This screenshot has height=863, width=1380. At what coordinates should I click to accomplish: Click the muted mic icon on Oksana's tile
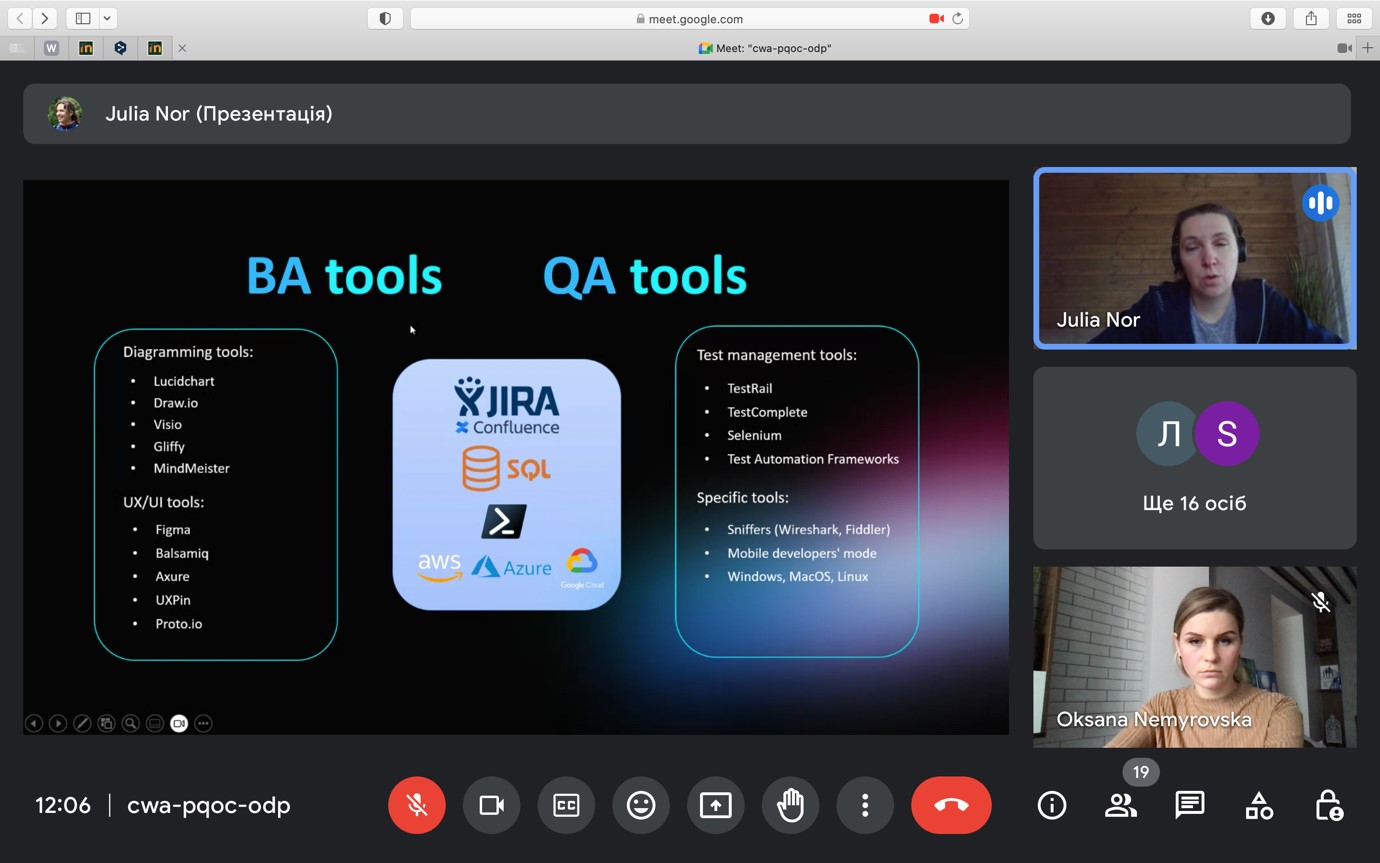coord(1321,601)
